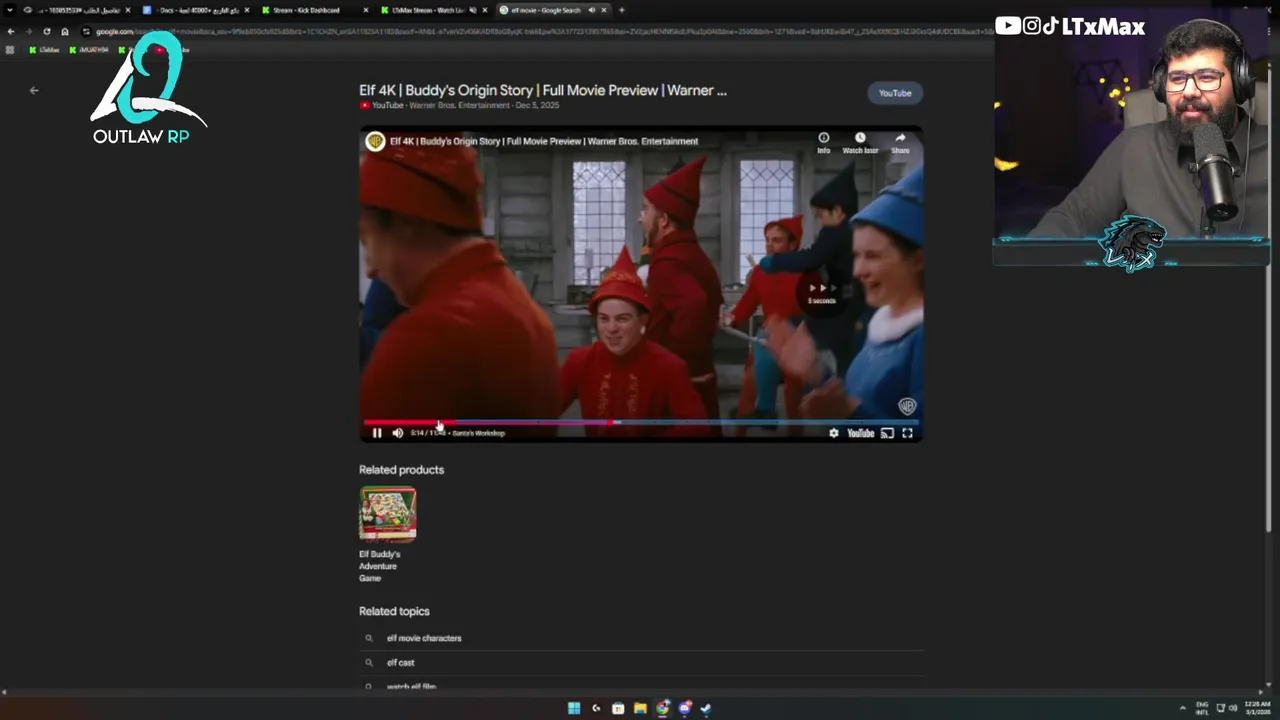
Task: Click the browser back button
Action: pyautogui.click(x=11, y=31)
